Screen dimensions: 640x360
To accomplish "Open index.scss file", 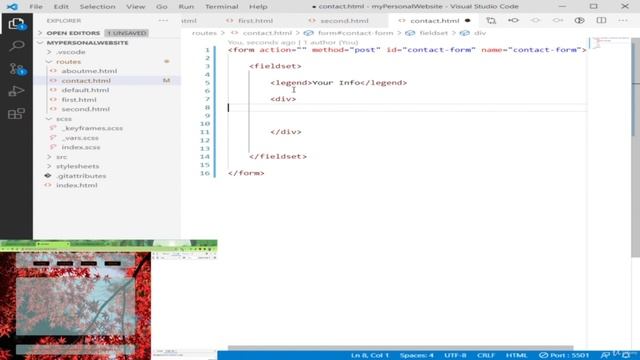I will [80, 147].
